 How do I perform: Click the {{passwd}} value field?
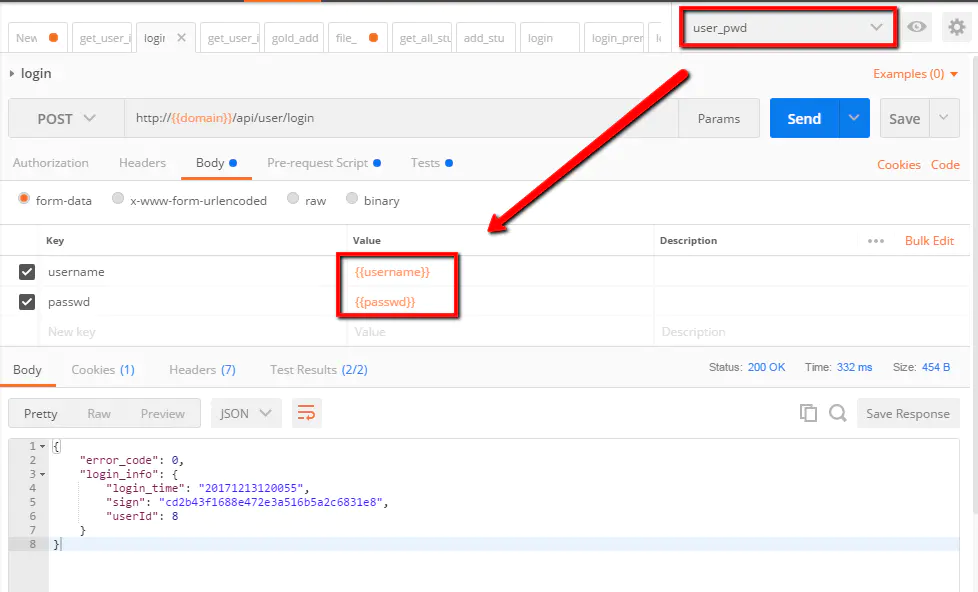pos(500,302)
